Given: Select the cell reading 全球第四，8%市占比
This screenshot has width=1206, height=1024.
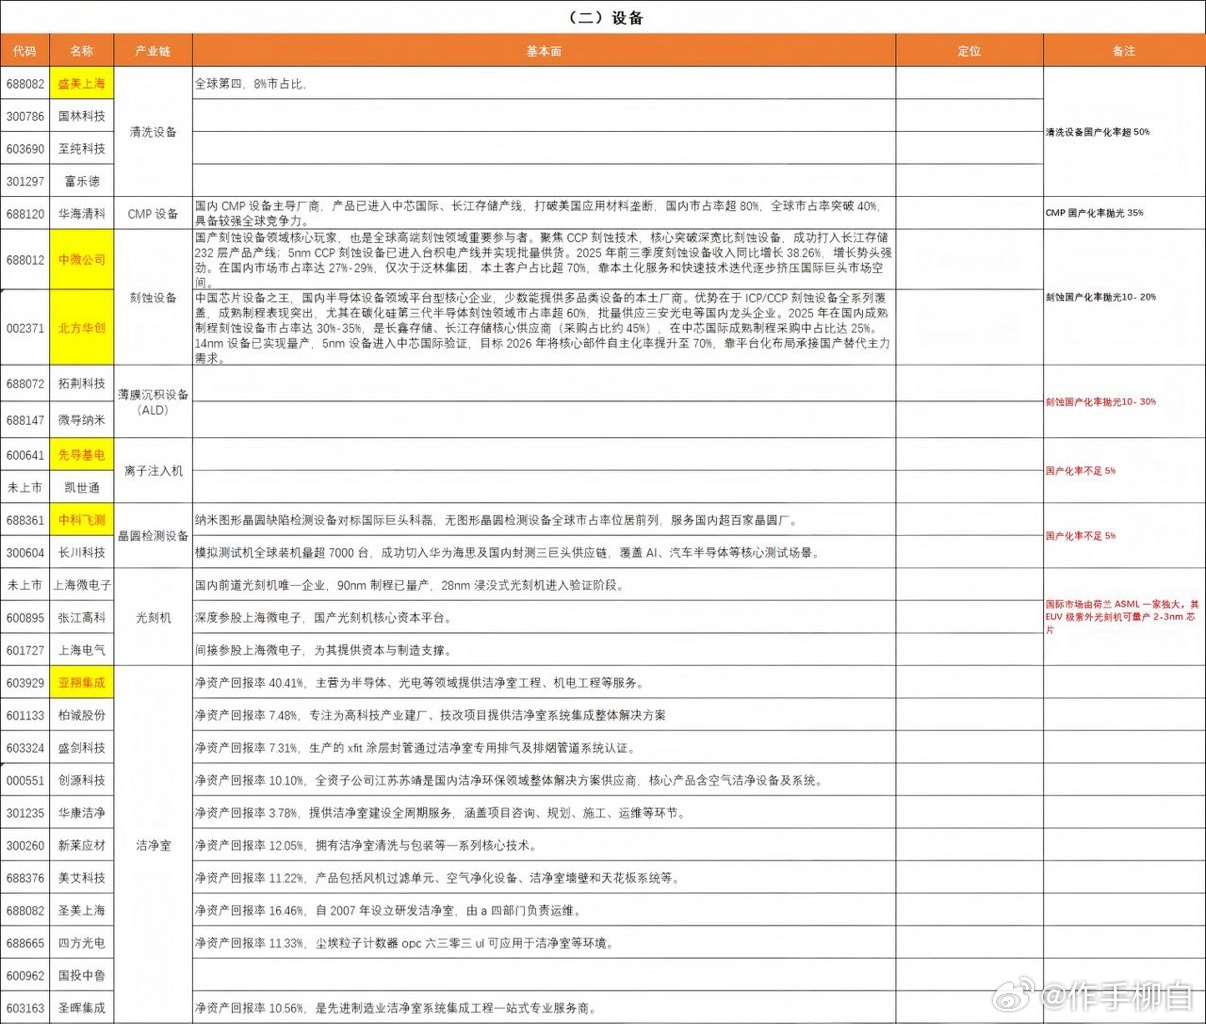Looking at the screenshot, I should click(x=544, y=84).
